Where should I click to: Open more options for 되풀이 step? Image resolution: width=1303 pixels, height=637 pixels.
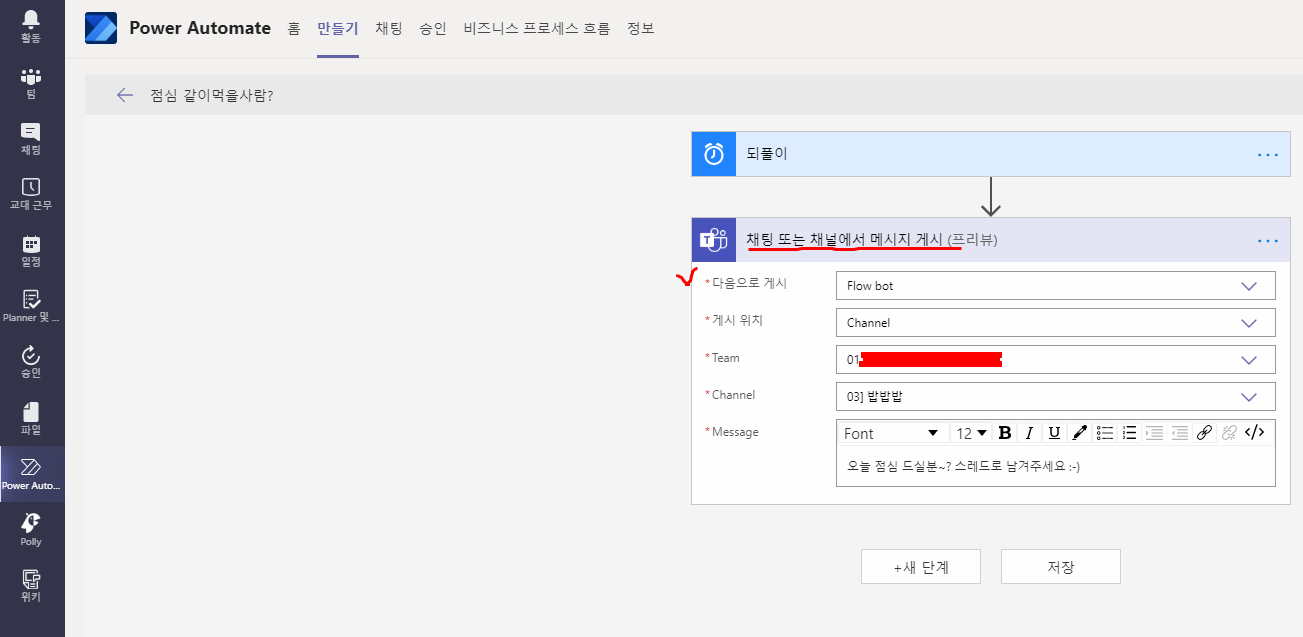1268,155
